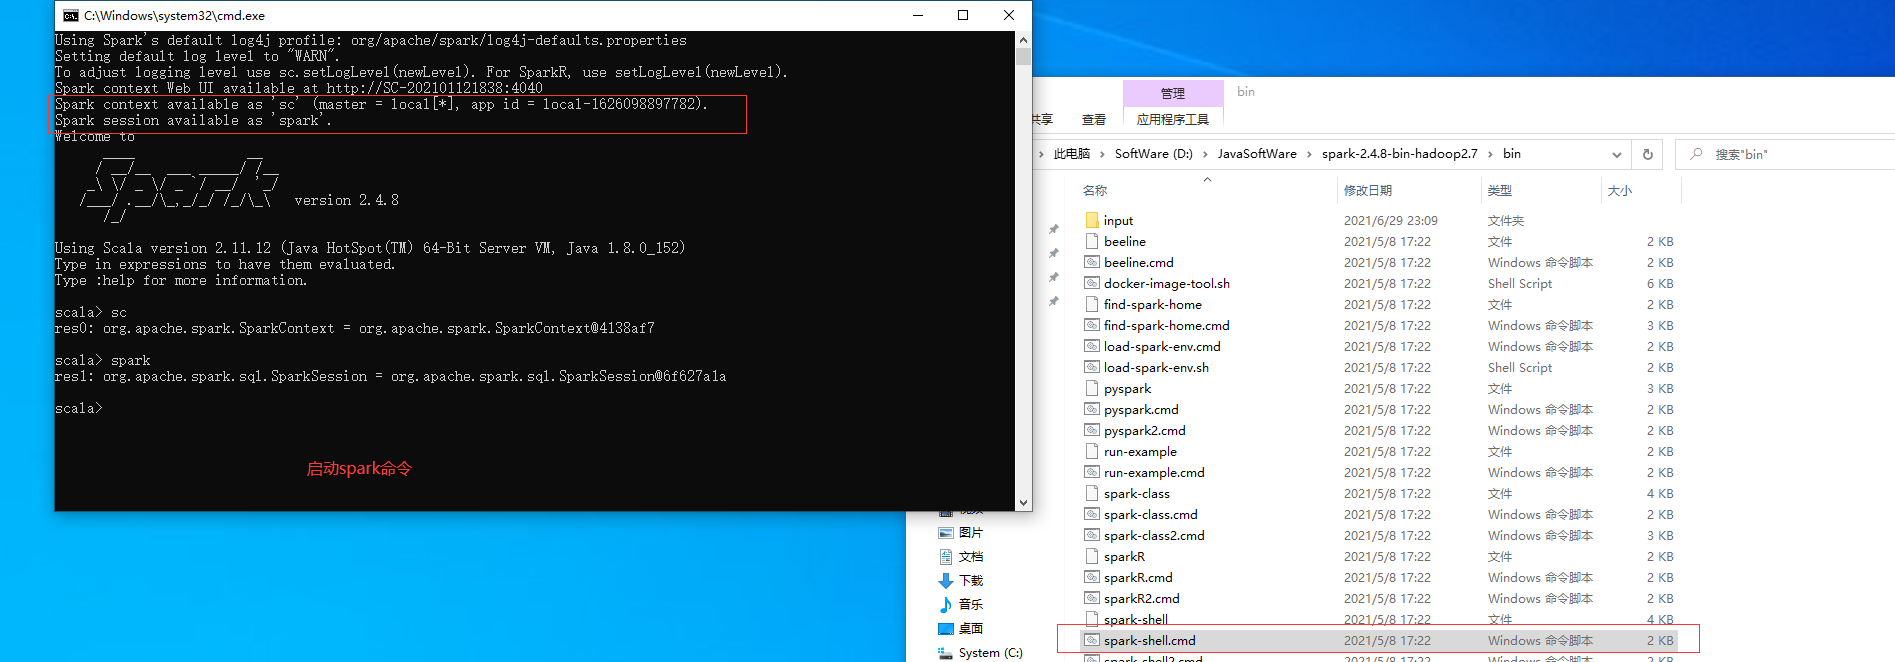Click the pyspark2.cmd script icon
The image size is (1895, 662).
pos(1092,430)
